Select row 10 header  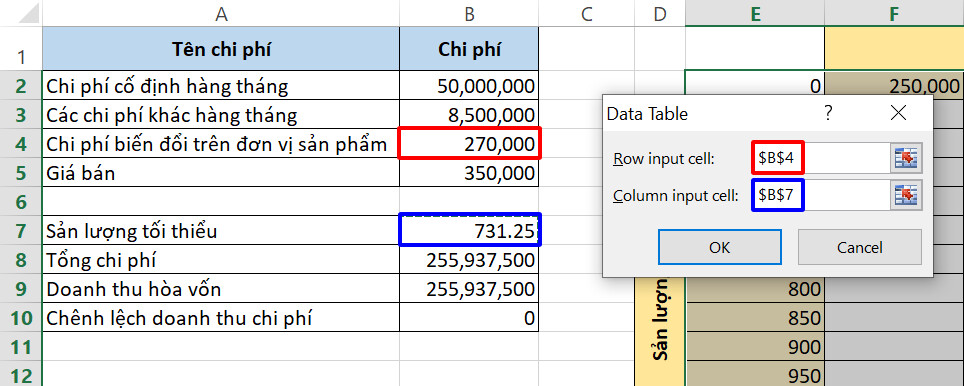pos(21,317)
